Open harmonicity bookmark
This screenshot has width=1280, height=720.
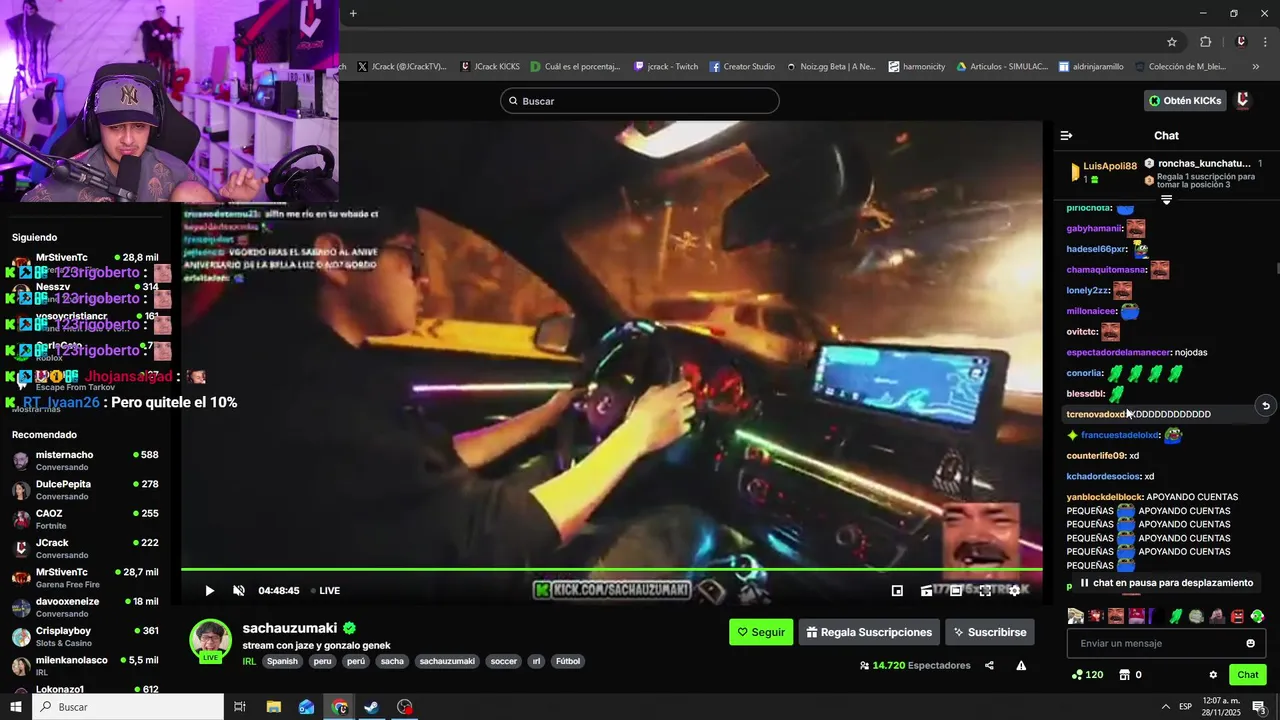point(916,67)
